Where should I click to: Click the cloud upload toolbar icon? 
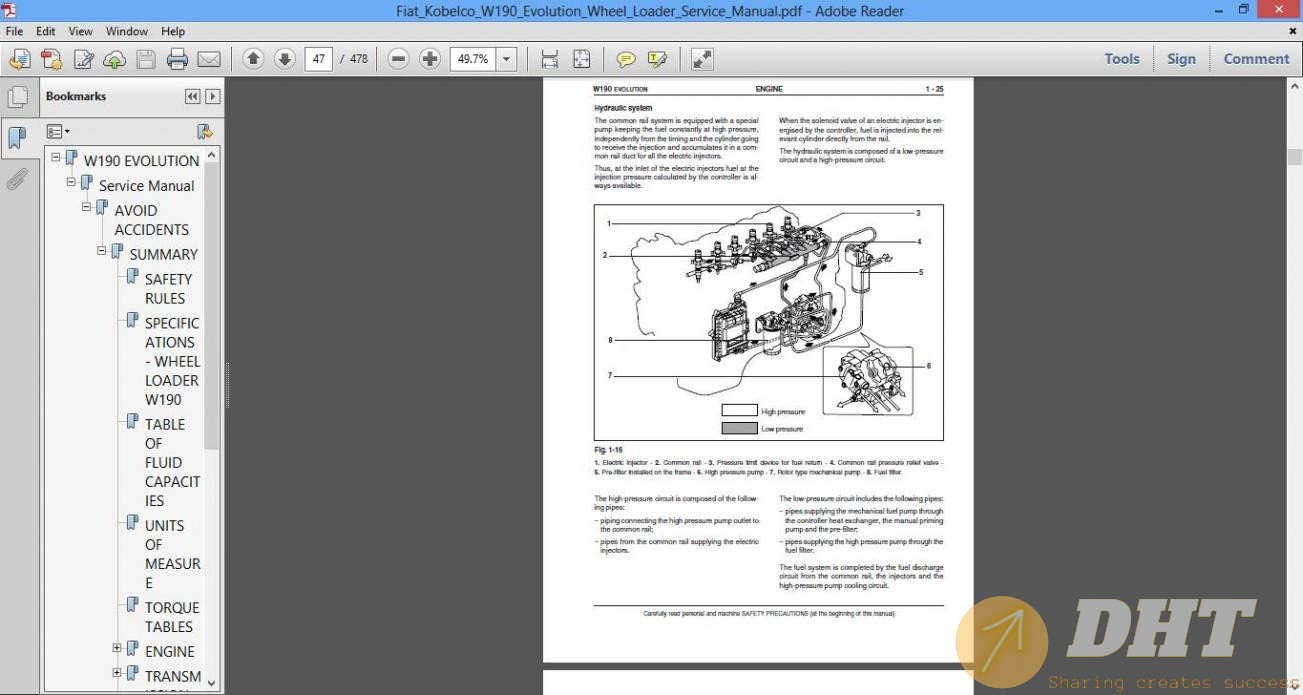(114, 59)
